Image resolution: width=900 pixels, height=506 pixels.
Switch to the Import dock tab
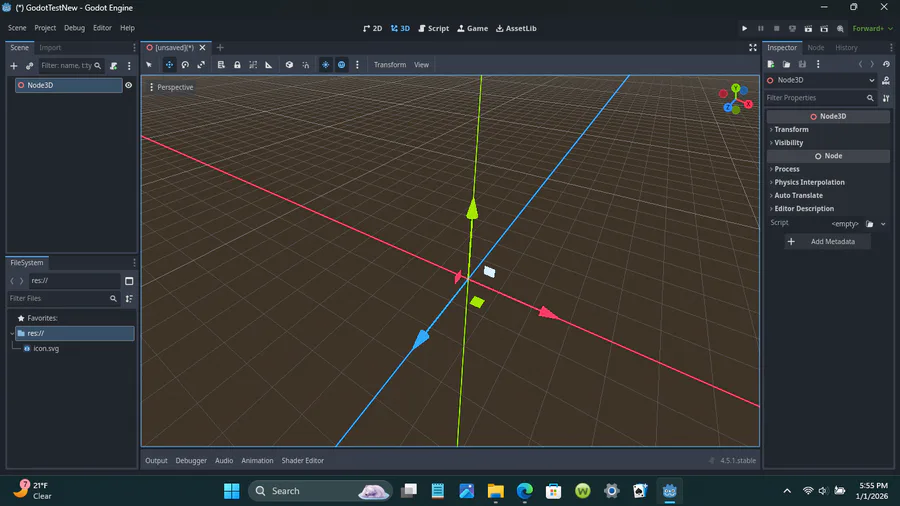50,48
